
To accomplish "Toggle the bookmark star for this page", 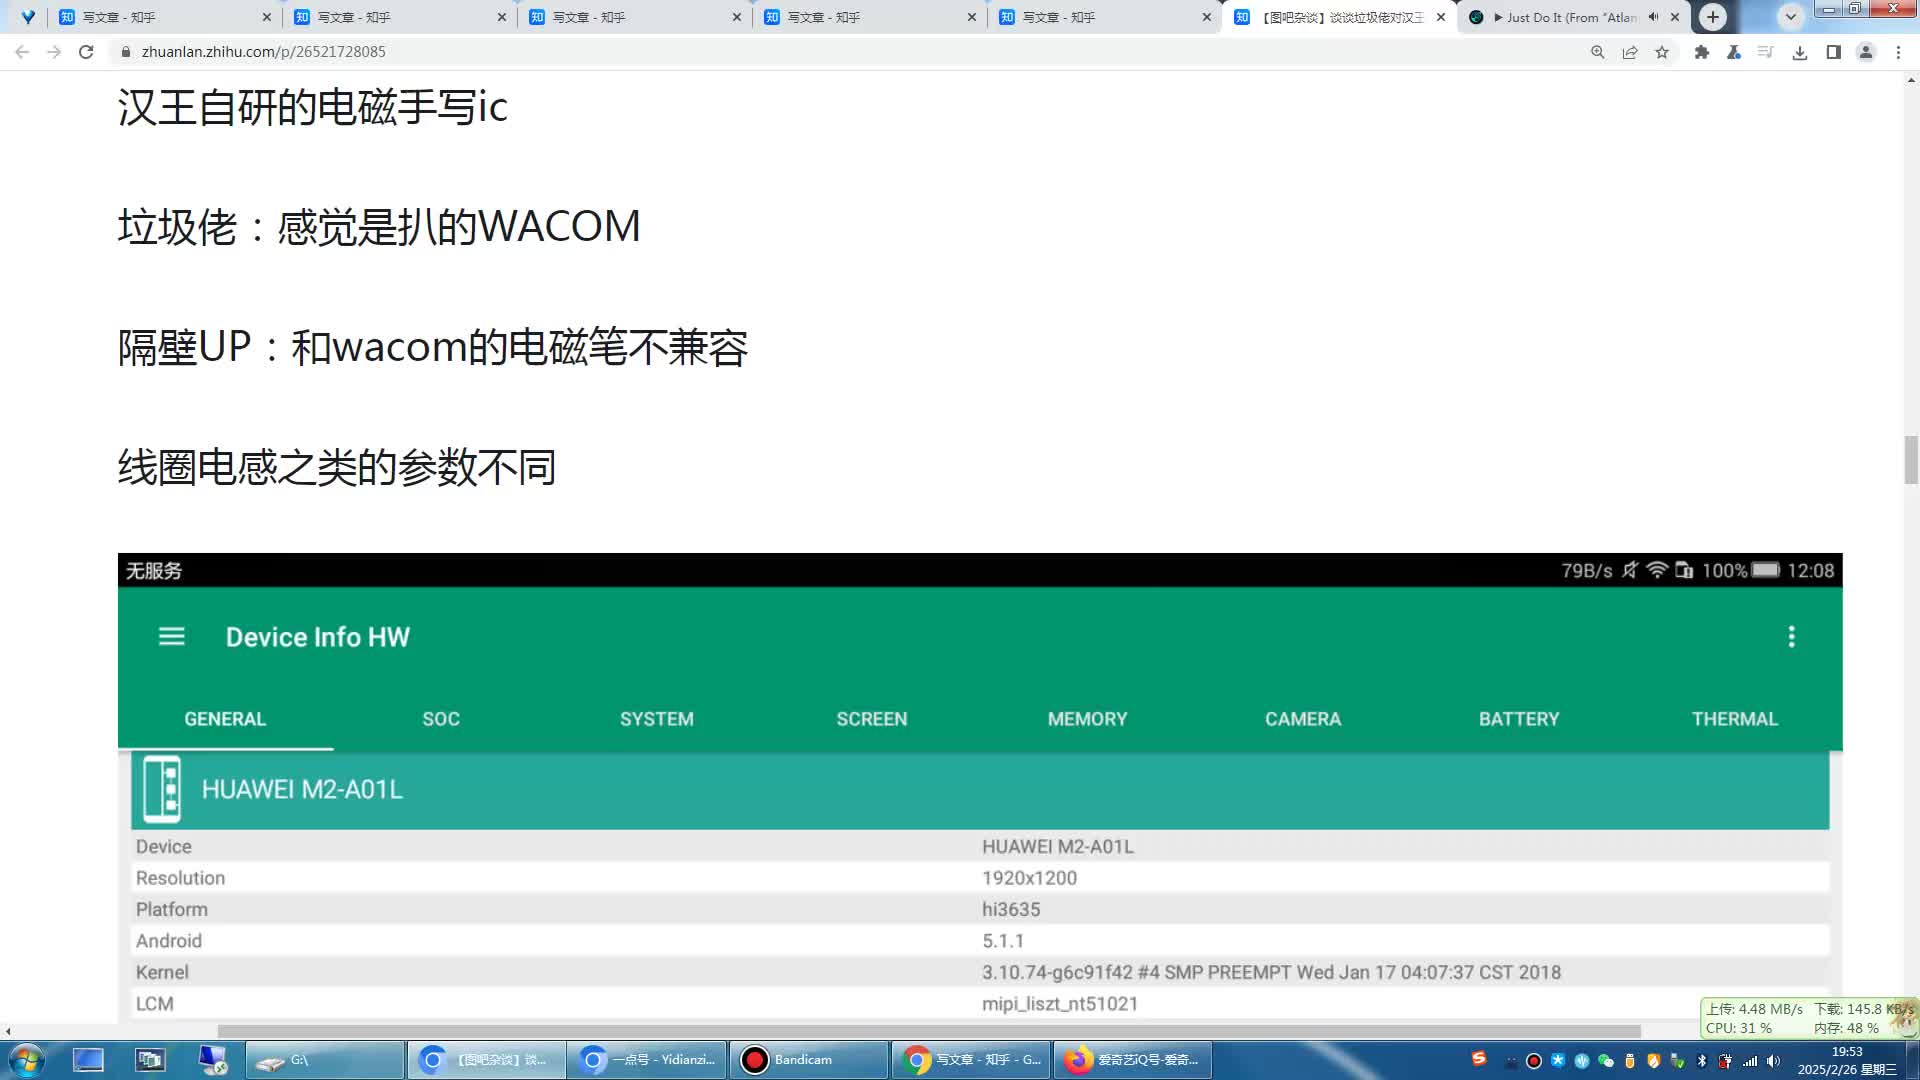I will coord(1662,52).
